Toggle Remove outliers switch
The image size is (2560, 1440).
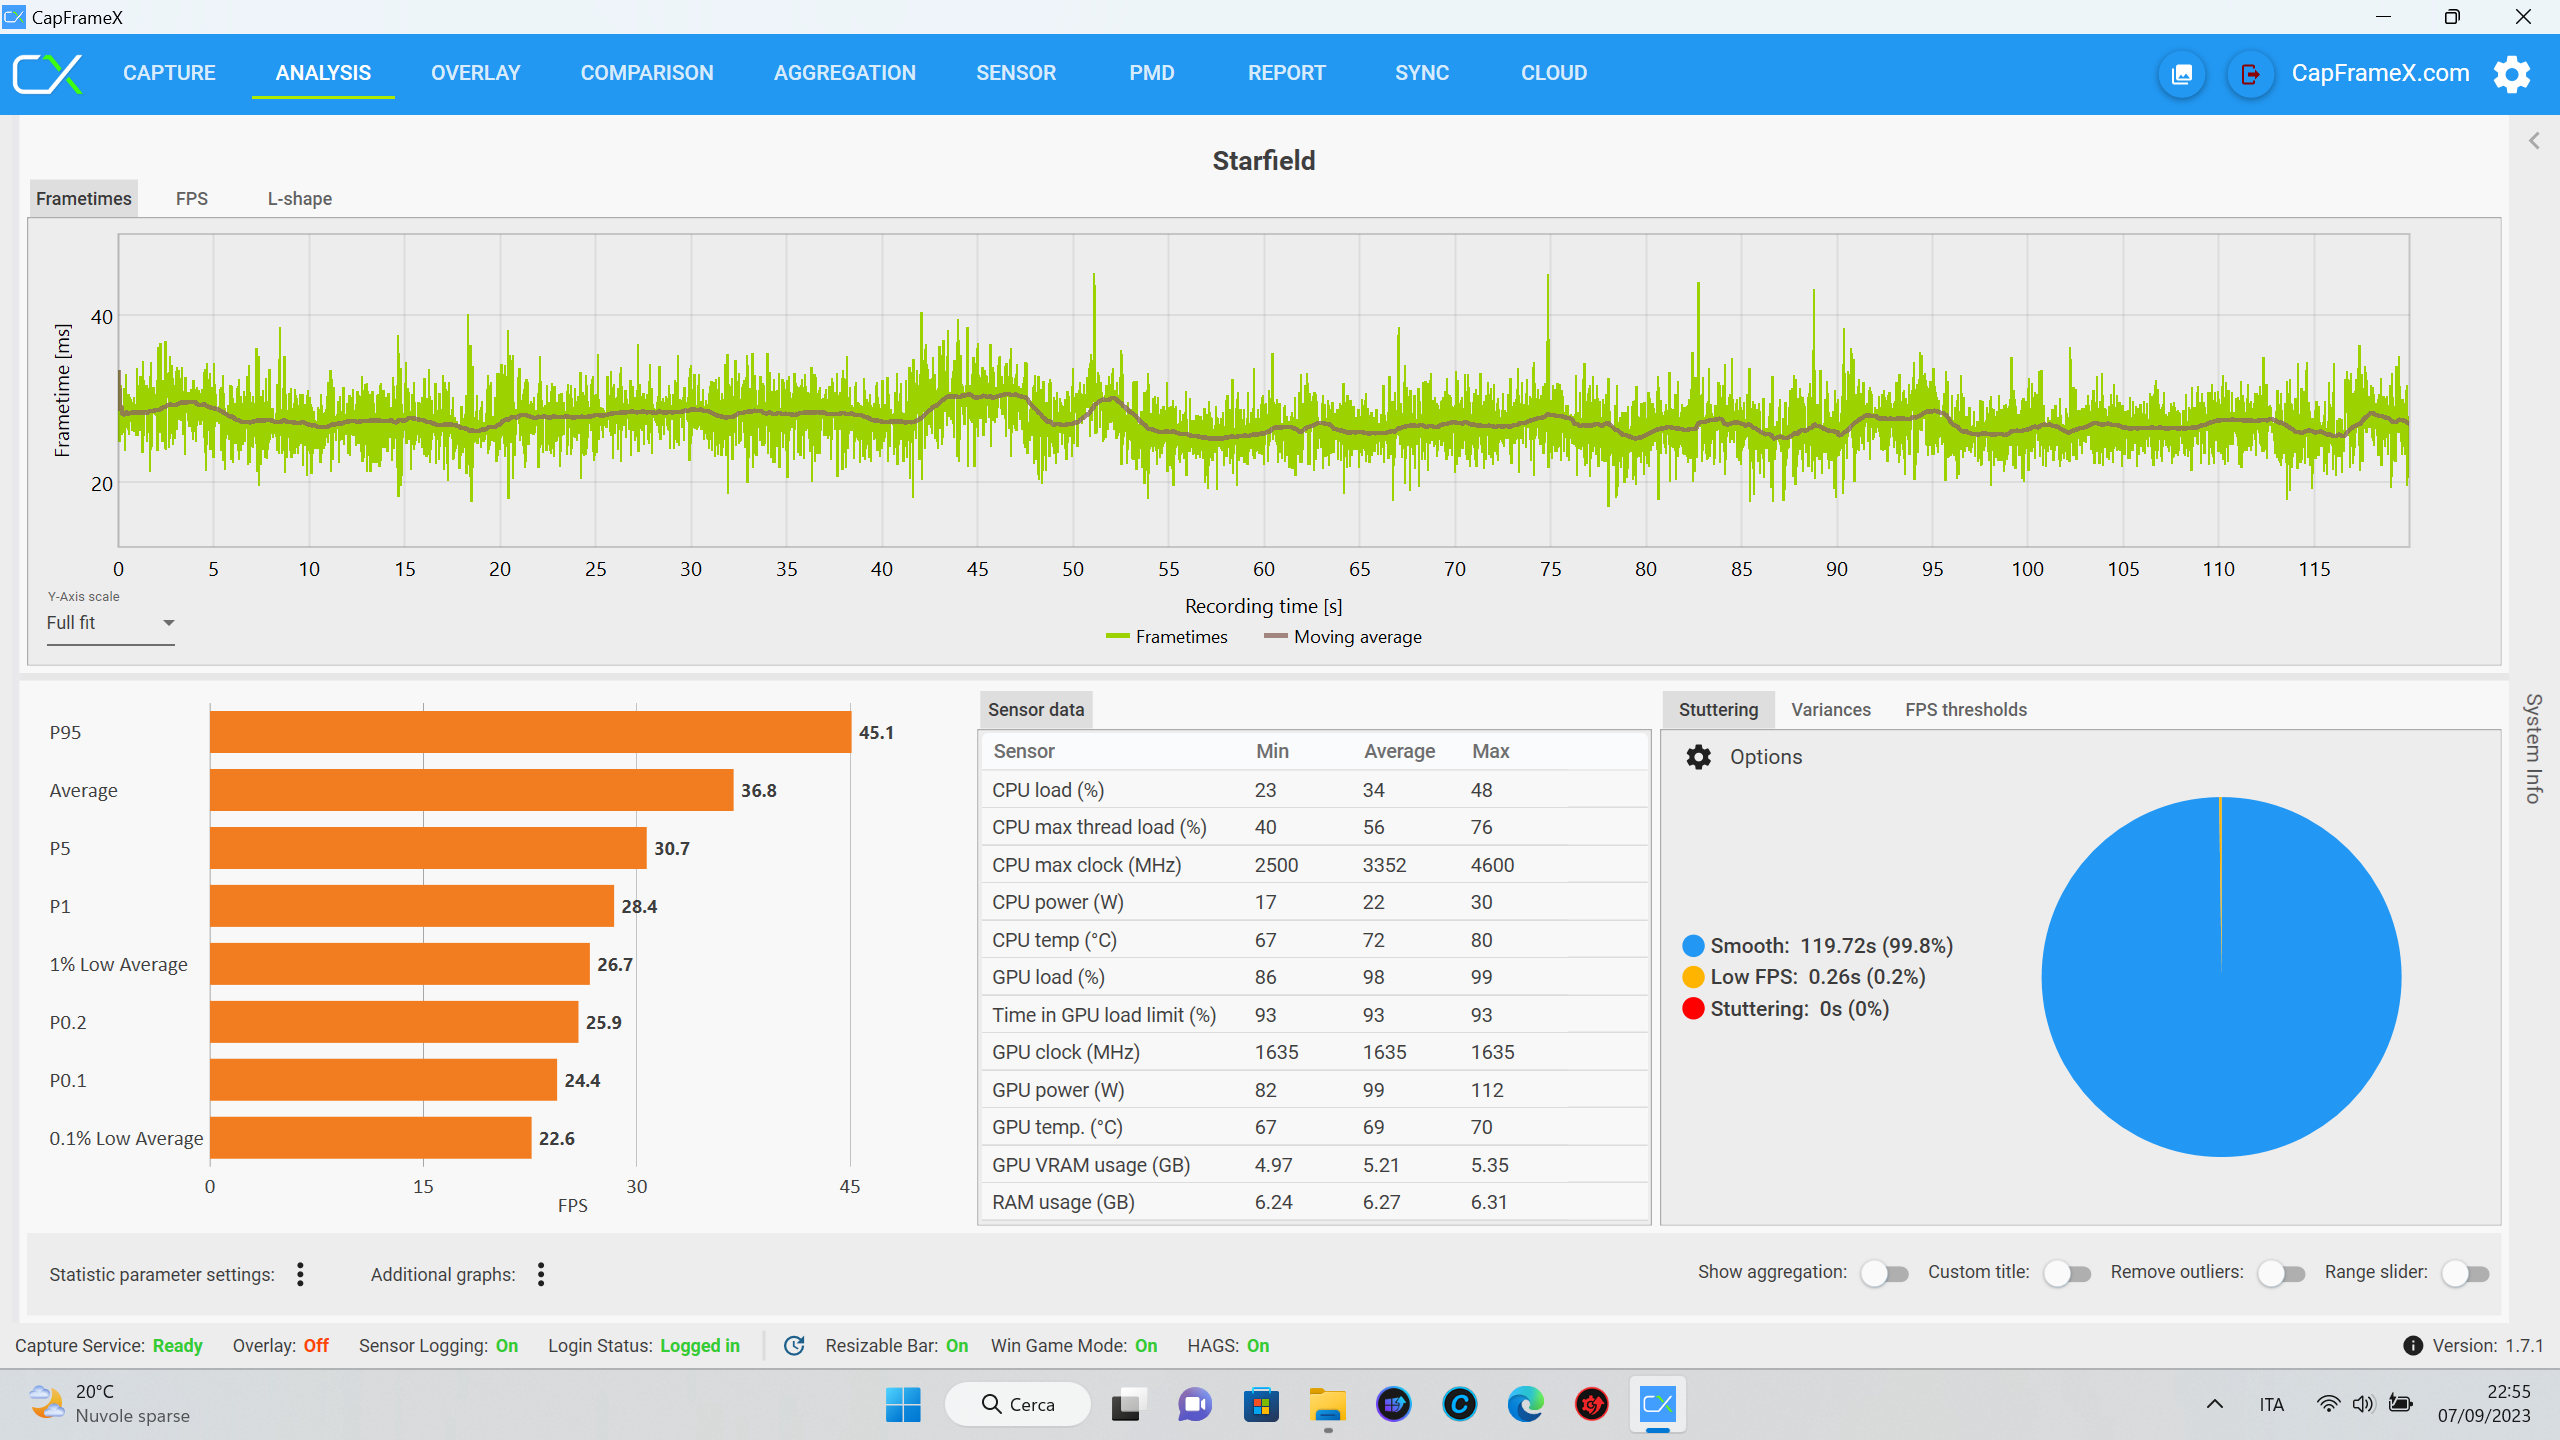click(2281, 1274)
